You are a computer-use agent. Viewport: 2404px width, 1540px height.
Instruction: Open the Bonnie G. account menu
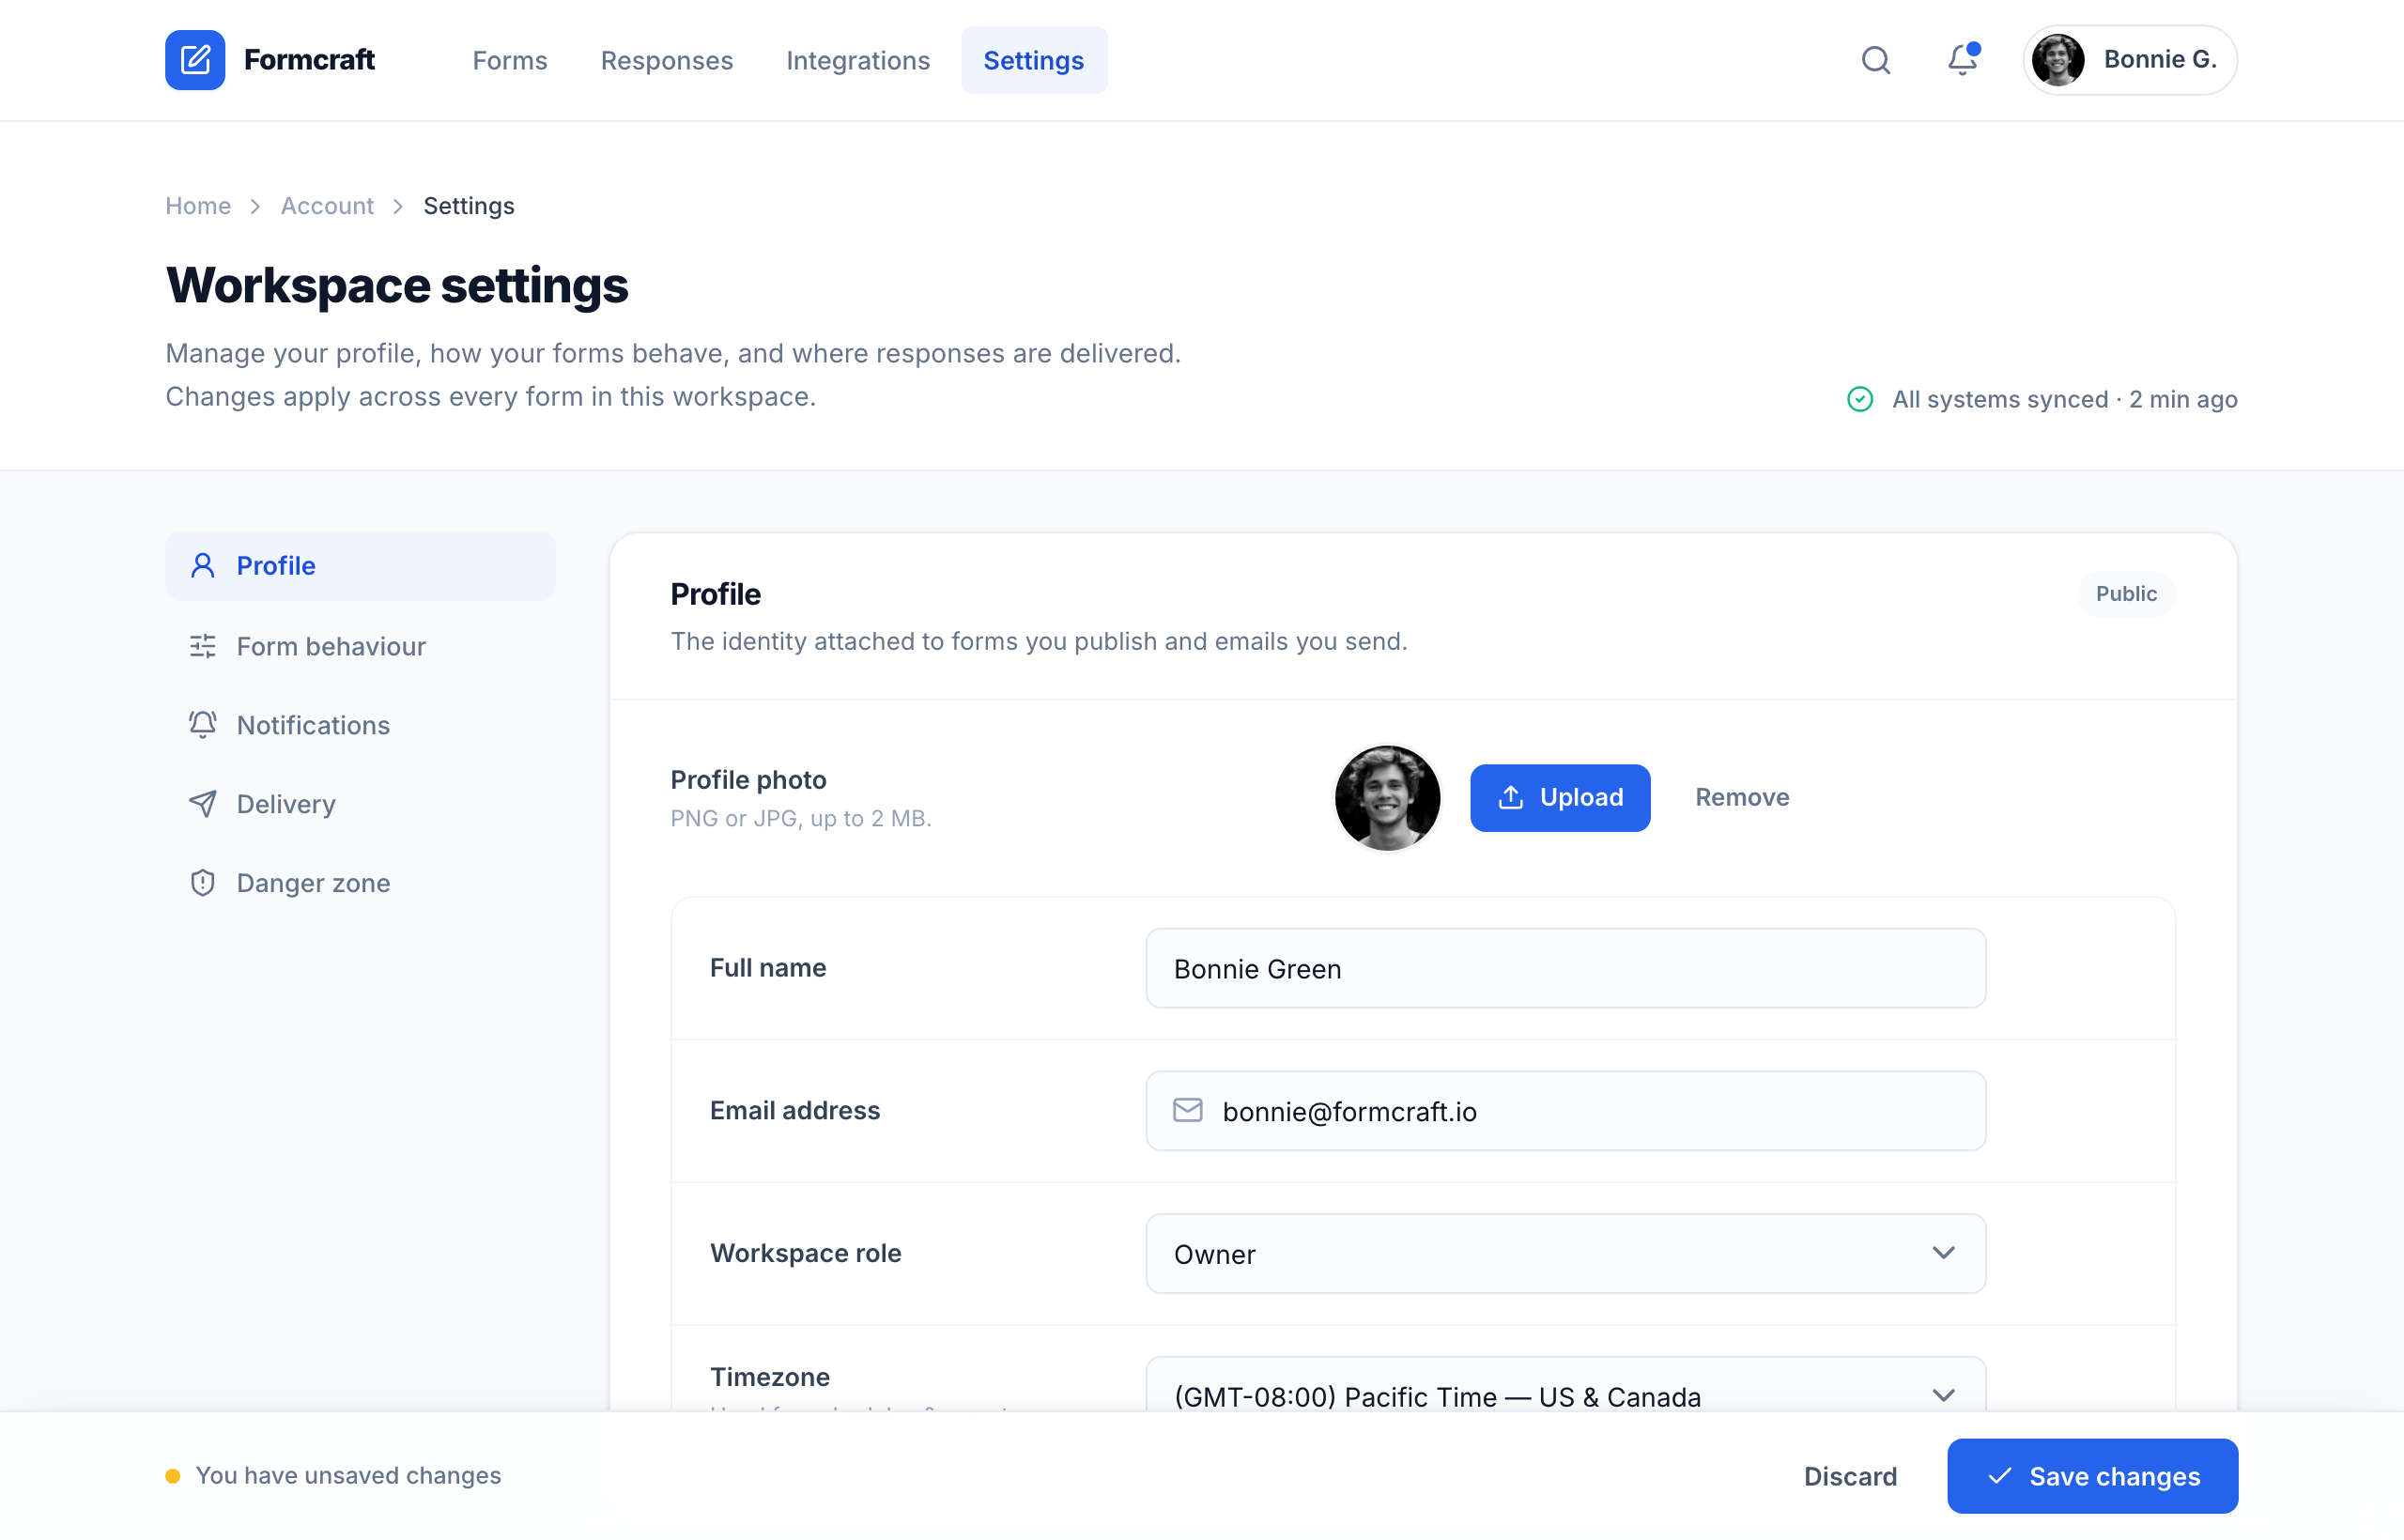tap(2130, 60)
